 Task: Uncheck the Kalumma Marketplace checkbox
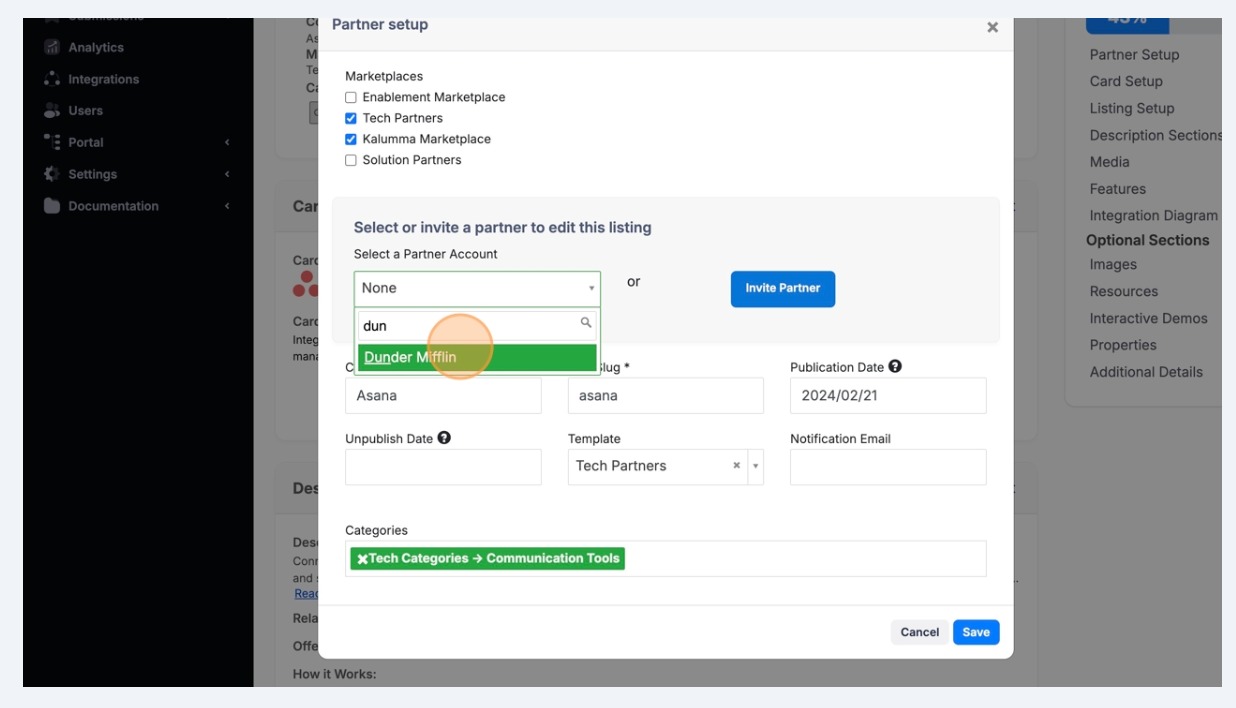point(351,139)
